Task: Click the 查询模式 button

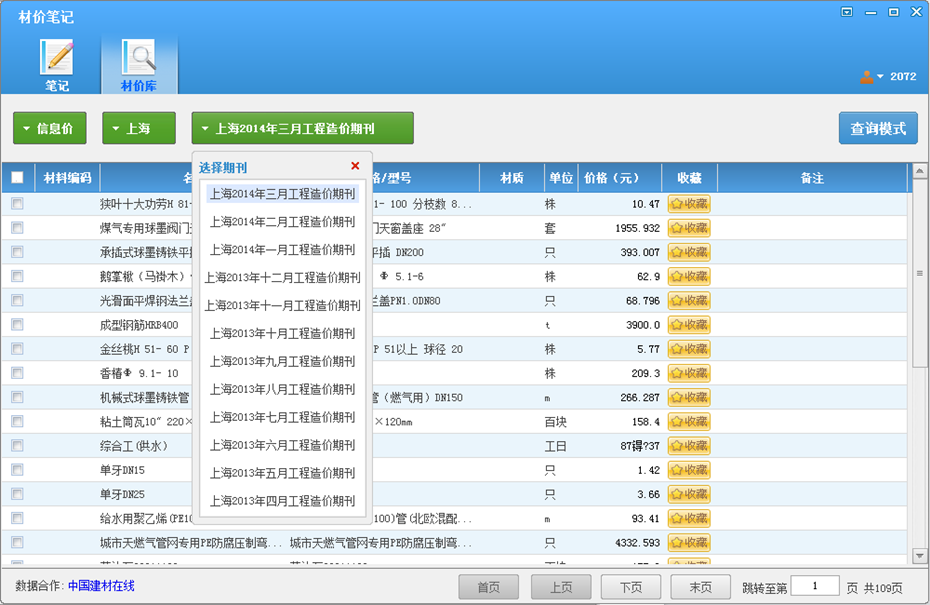Action: (x=877, y=128)
